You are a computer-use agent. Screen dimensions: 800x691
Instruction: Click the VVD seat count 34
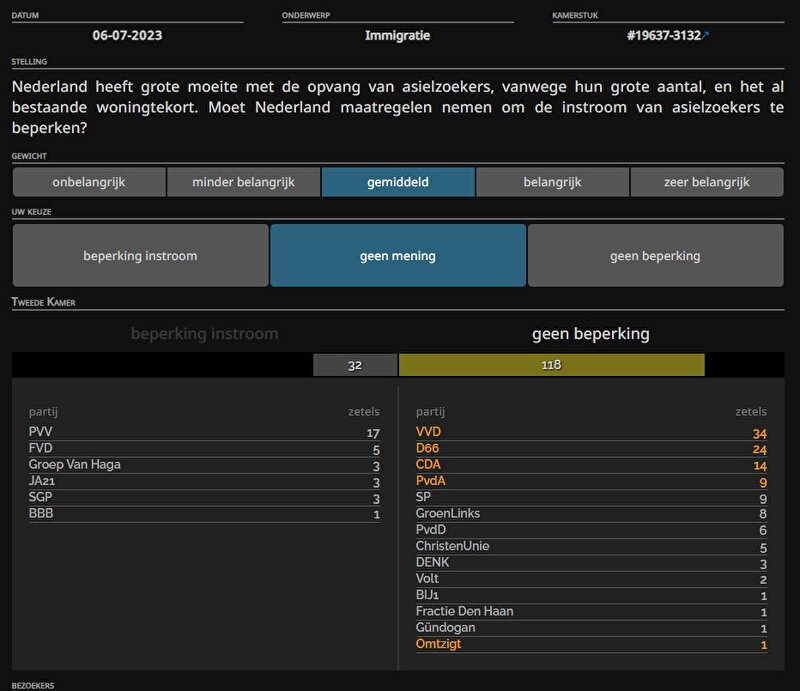point(759,434)
